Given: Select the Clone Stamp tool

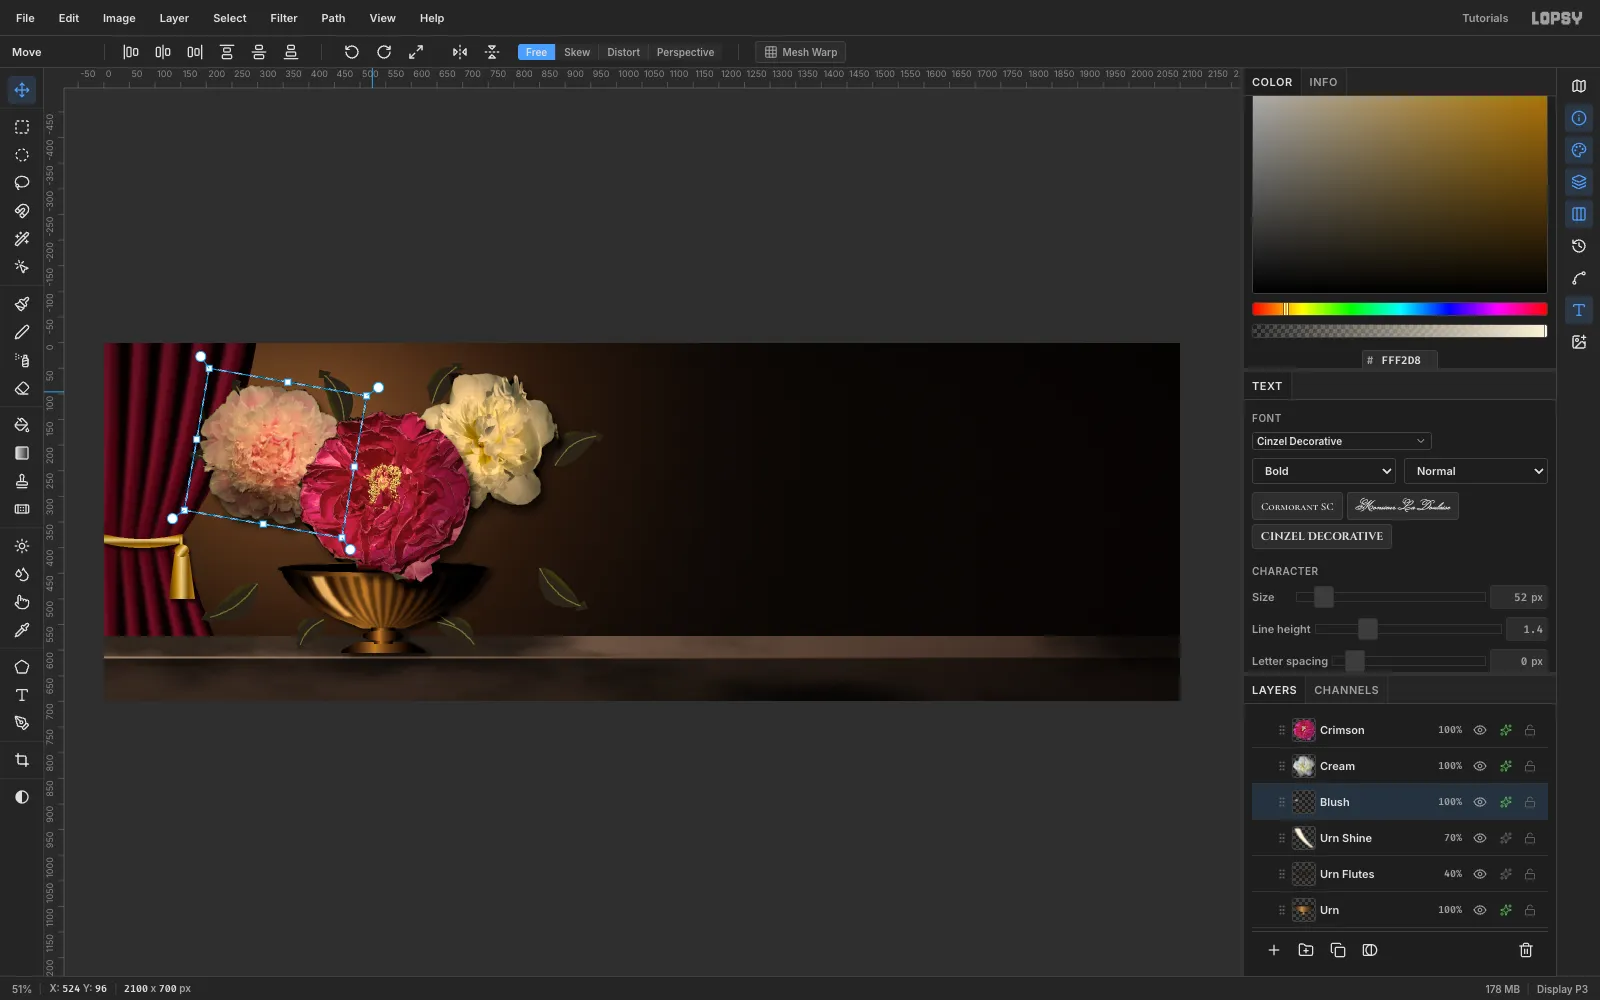Looking at the screenshot, I should pyautogui.click(x=21, y=481).
